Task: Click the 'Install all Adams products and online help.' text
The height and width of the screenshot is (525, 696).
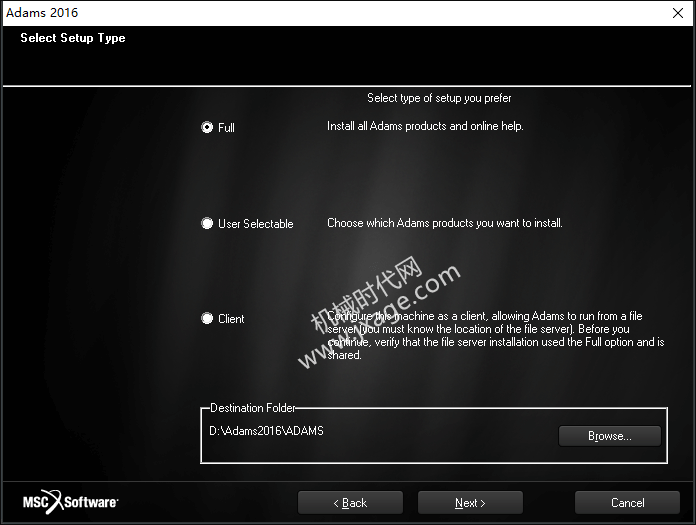Action: (425, 126)
